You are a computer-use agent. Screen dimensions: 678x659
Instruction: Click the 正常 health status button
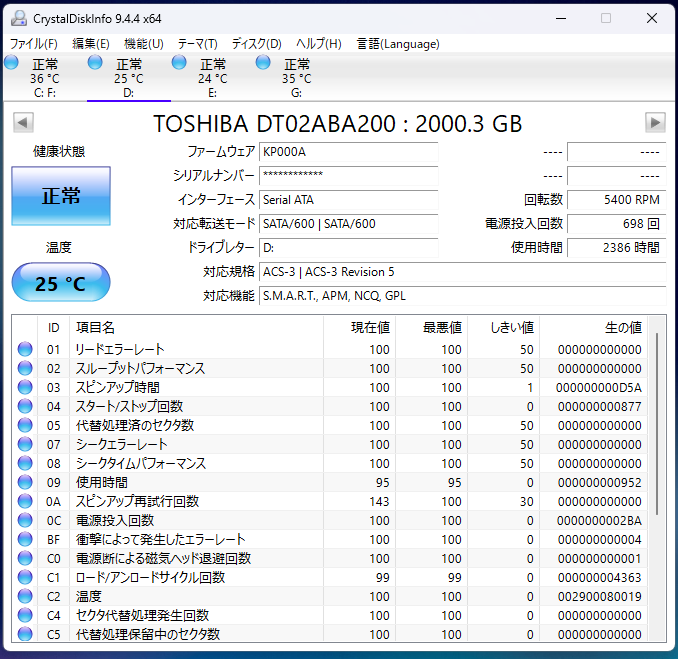coord(61,196)
